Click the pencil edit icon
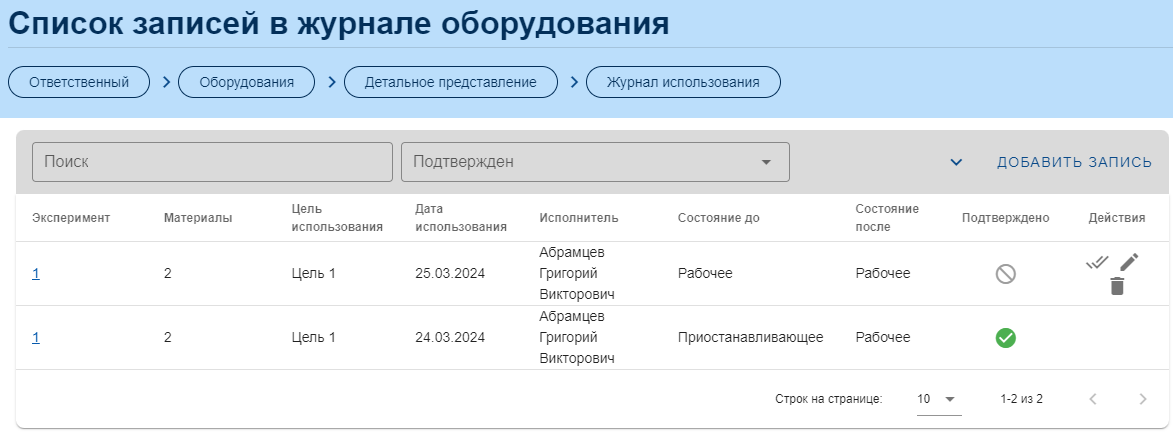This screenshot has width=1173, height=434. coord(1129,262)
